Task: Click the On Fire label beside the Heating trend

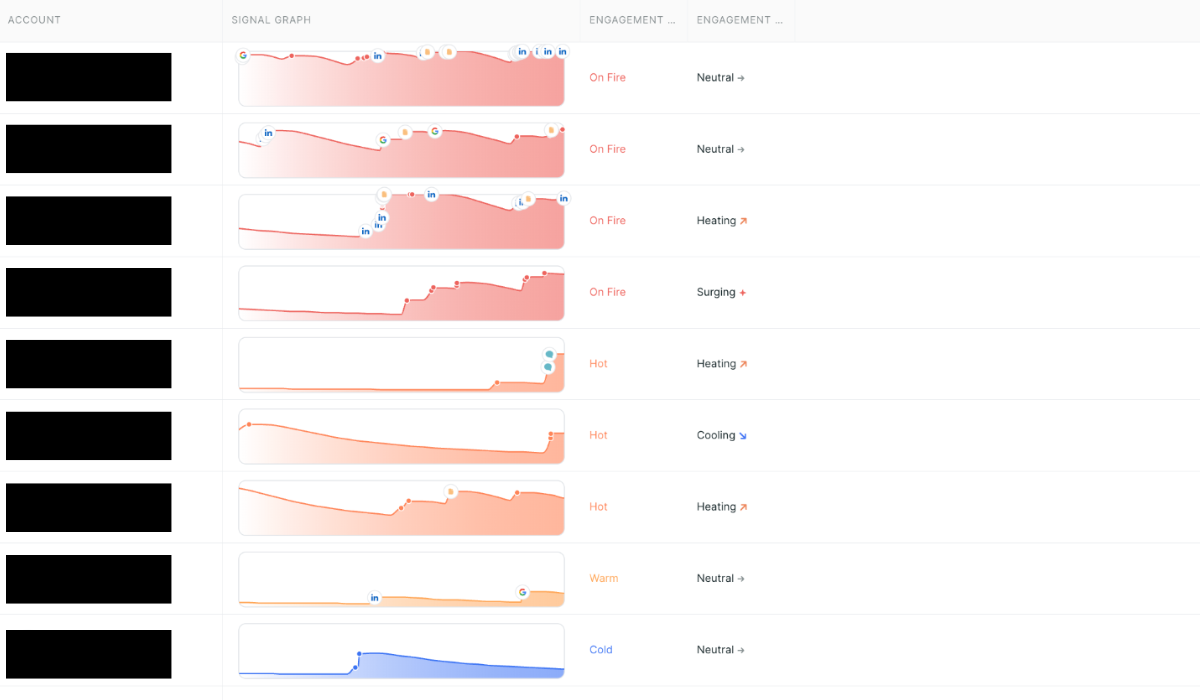Action: 607,220
